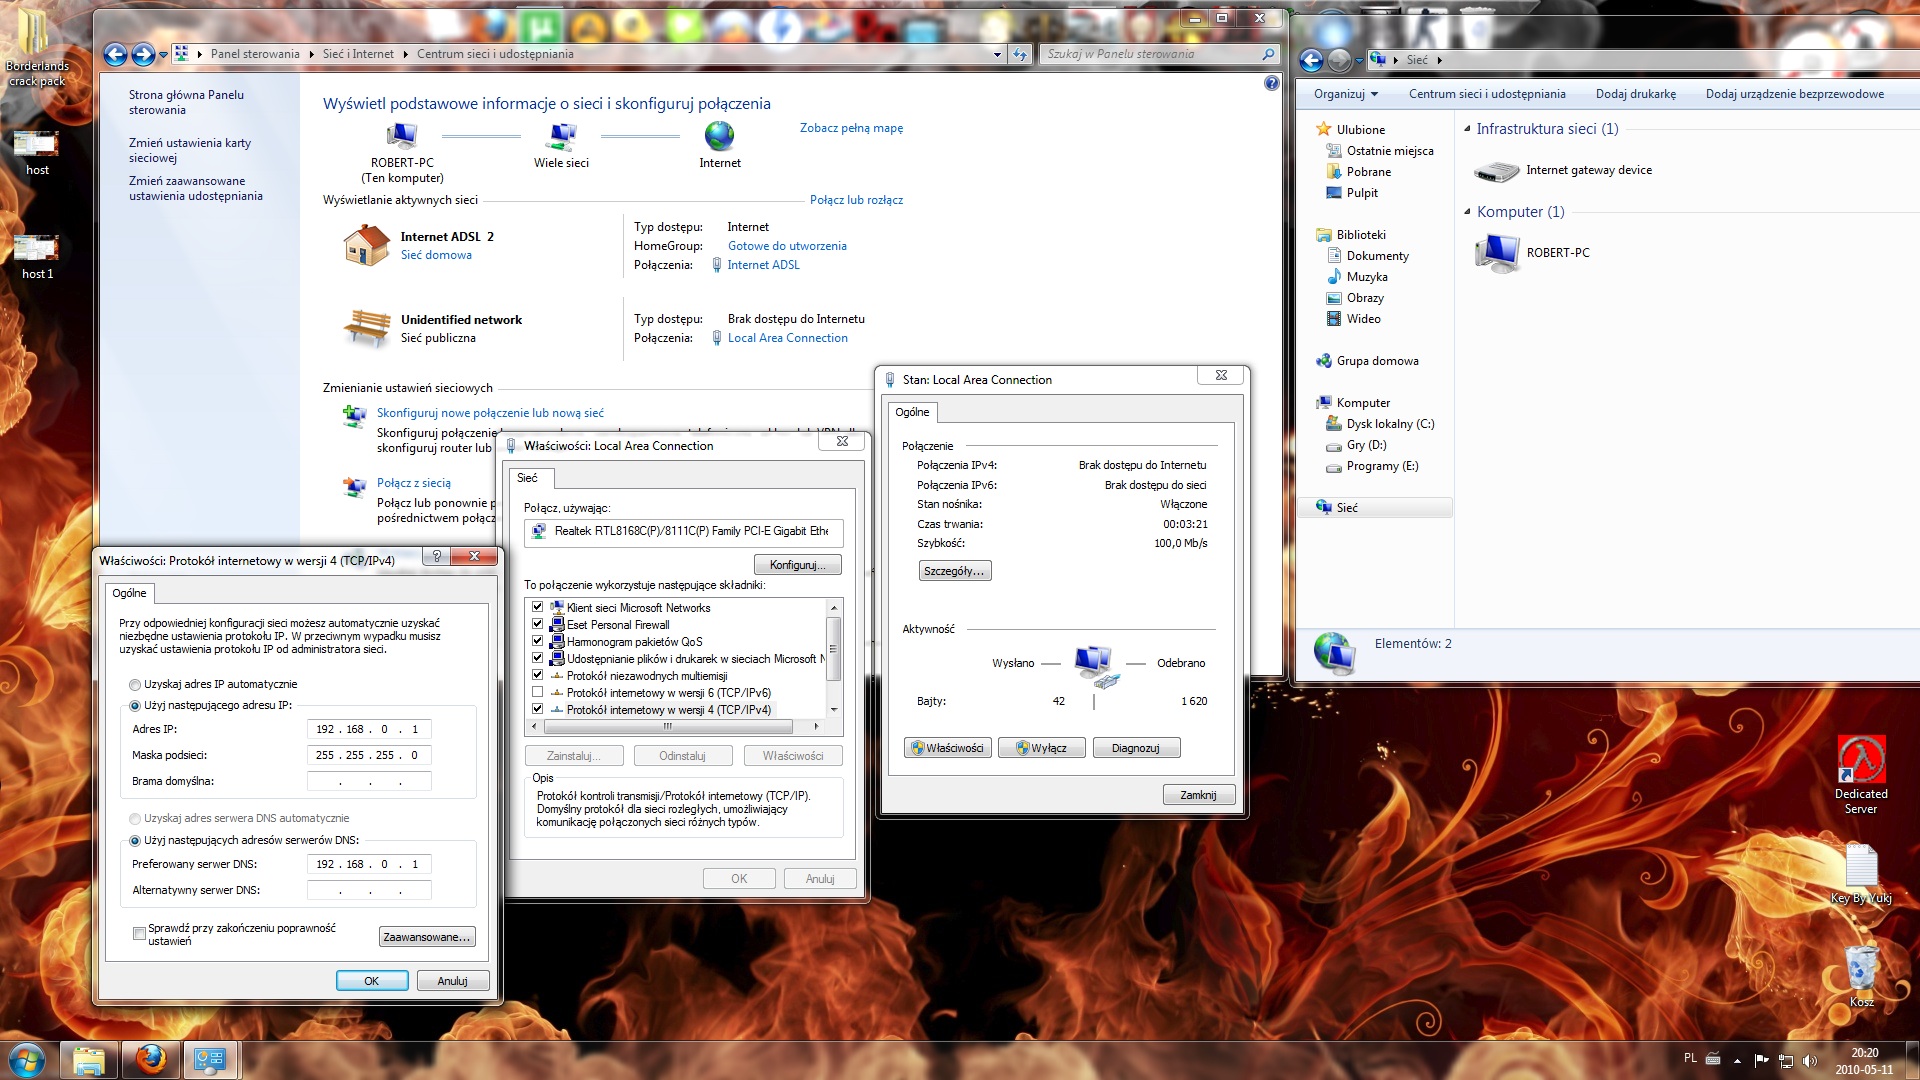Screen dimensions: 1920x1080
Task: Open Windows Explorer from the taskbar
Action: tap(89, 1060)
